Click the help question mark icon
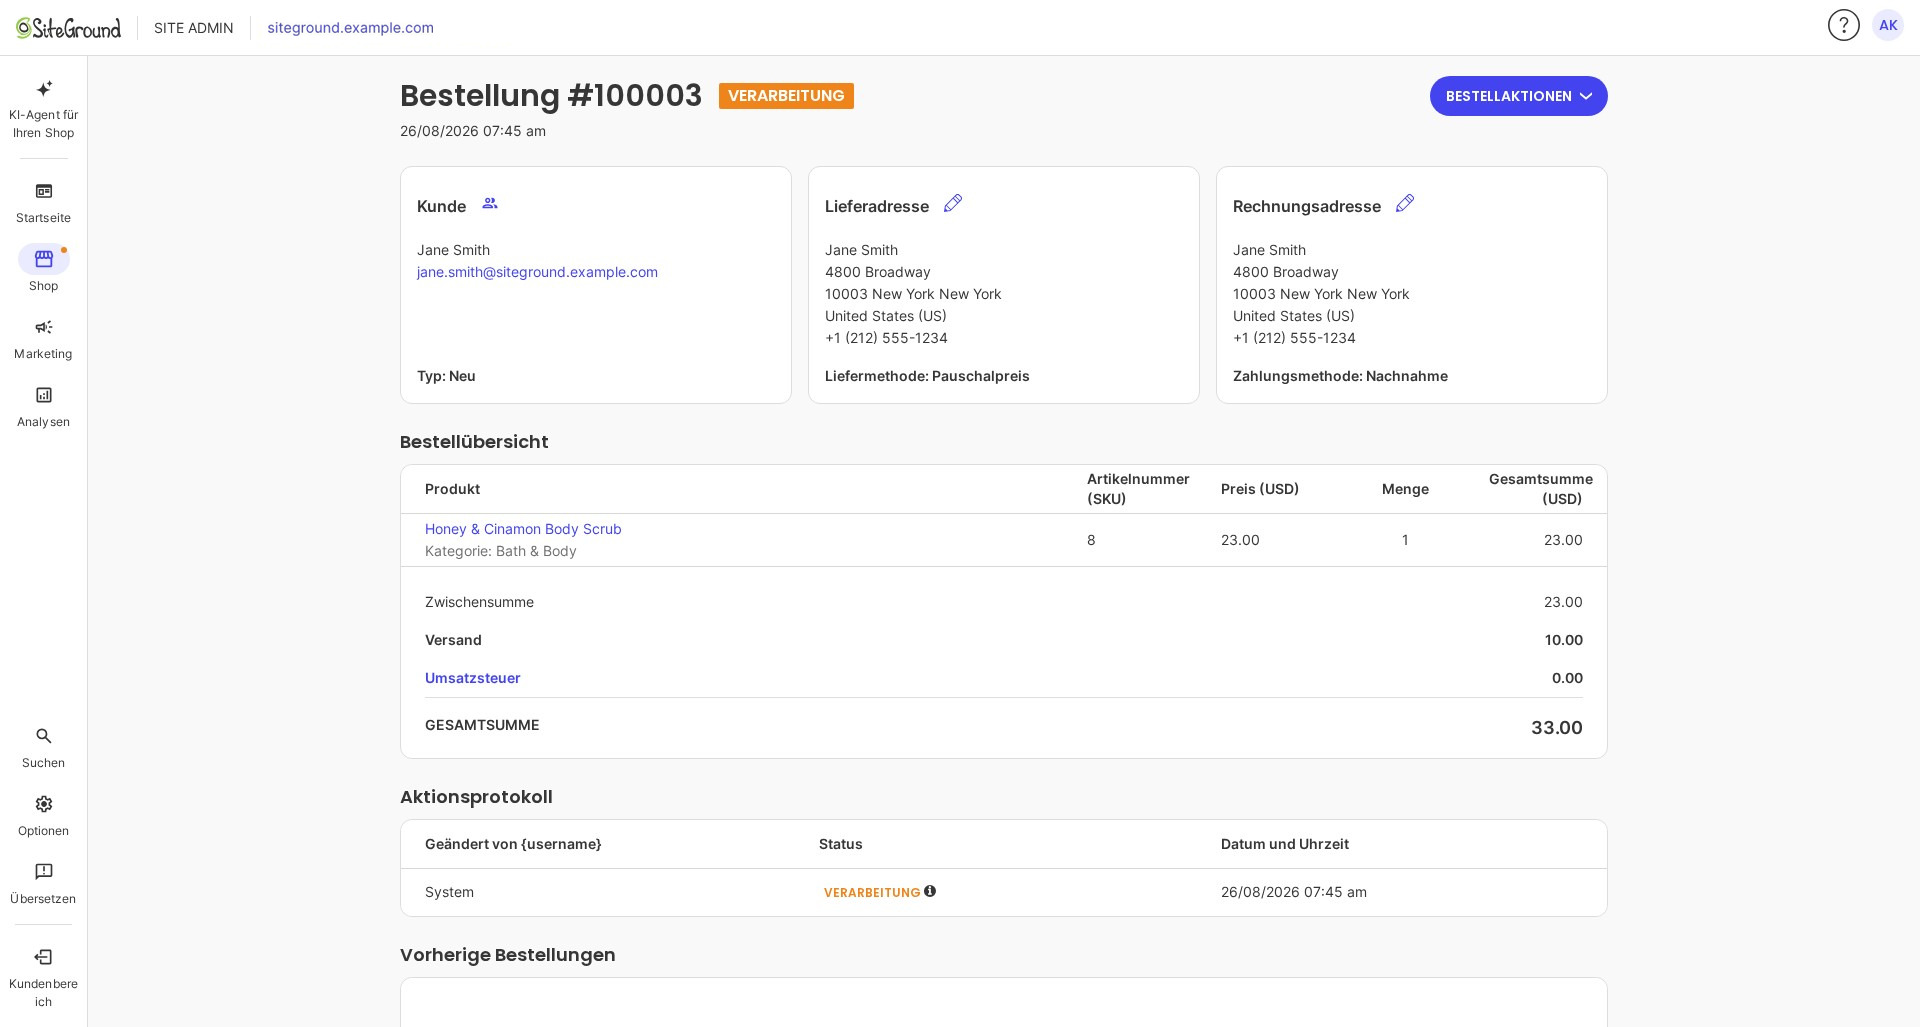Screen dimensions: 1920x1027 pyautogui.click(x=1843, y=25)
